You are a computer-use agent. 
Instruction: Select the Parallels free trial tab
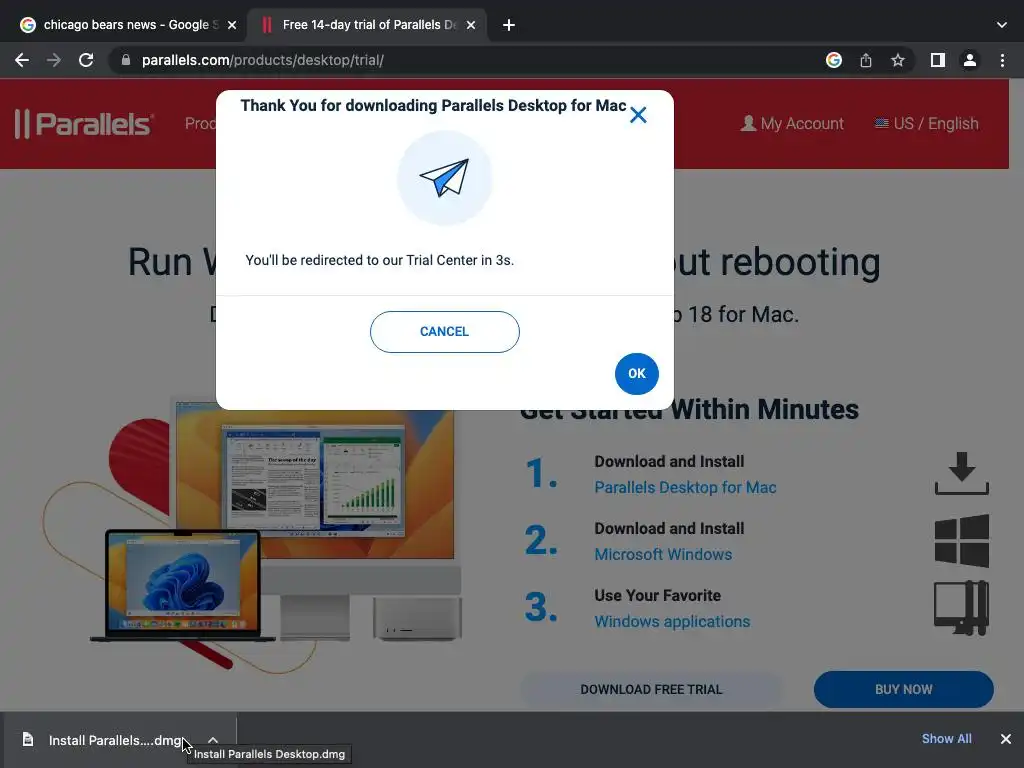[366, 25]
